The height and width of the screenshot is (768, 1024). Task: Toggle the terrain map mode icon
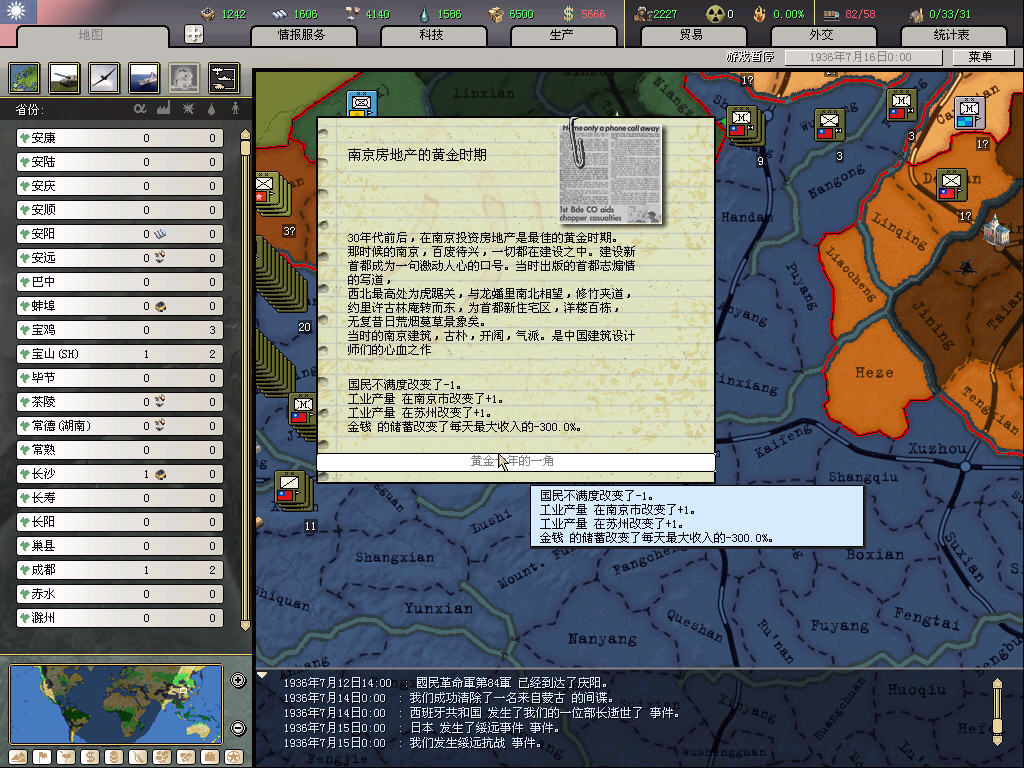(x=18, y=756)
